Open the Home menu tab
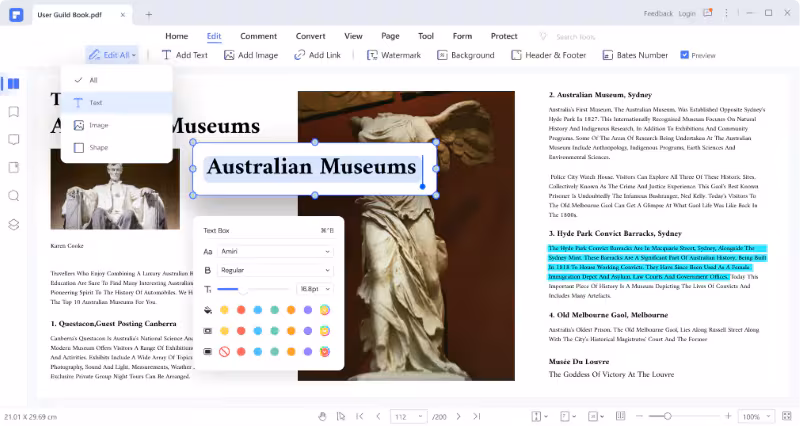Image resolution: width=800 pixels, height=426 pixels. 177,36
